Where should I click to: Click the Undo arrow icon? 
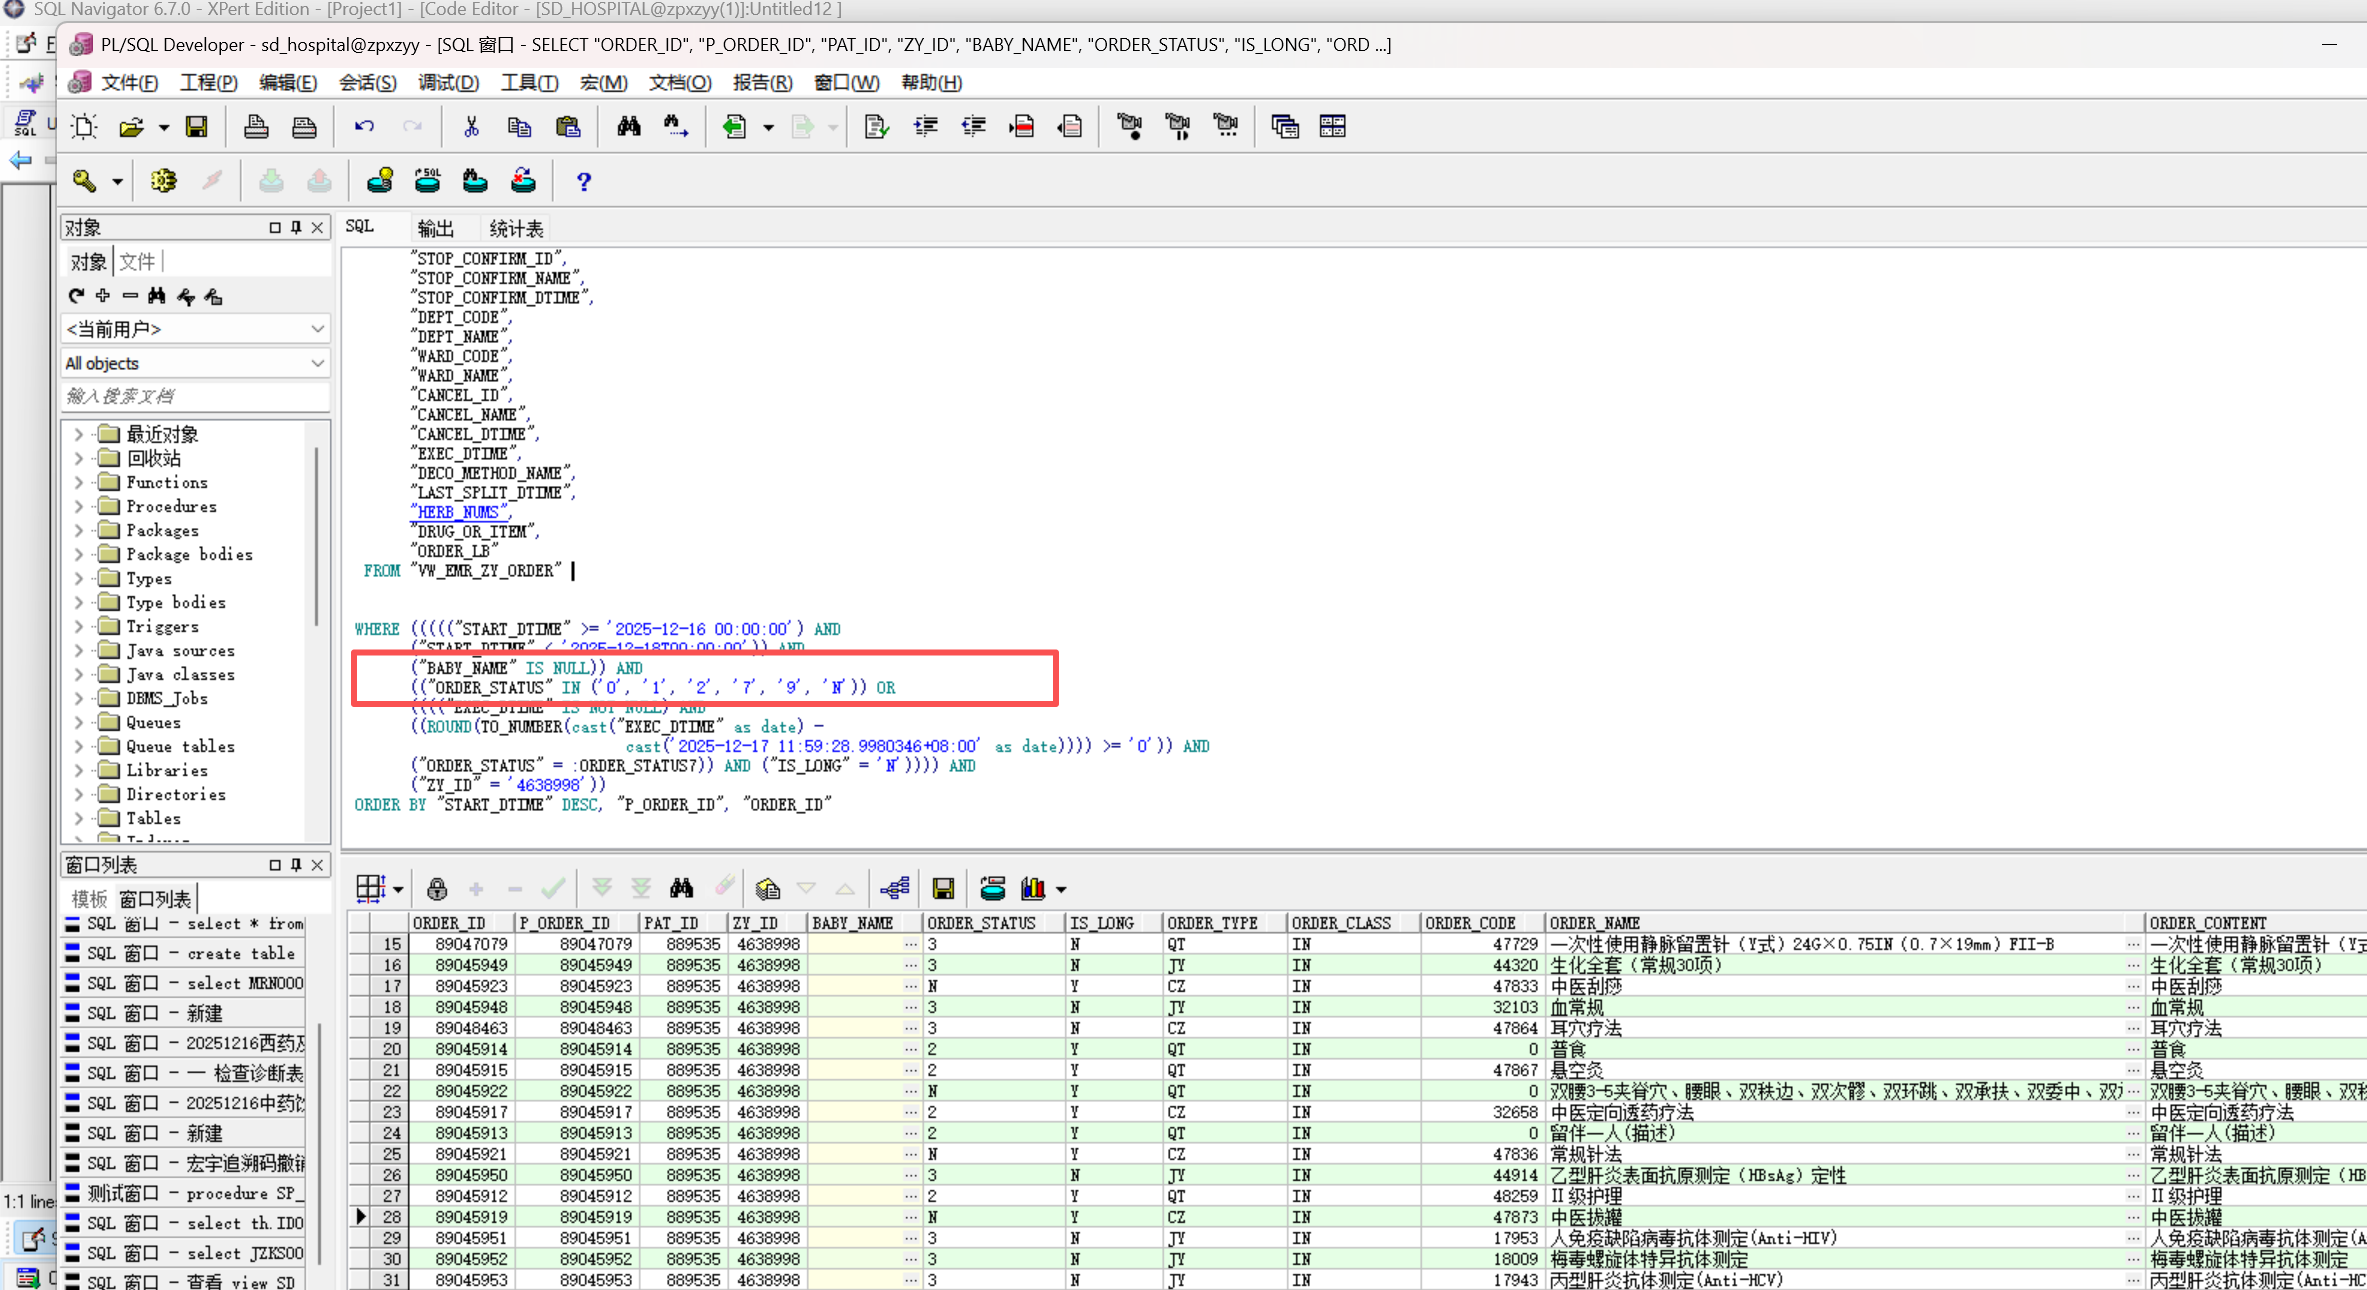pos(364,127)
